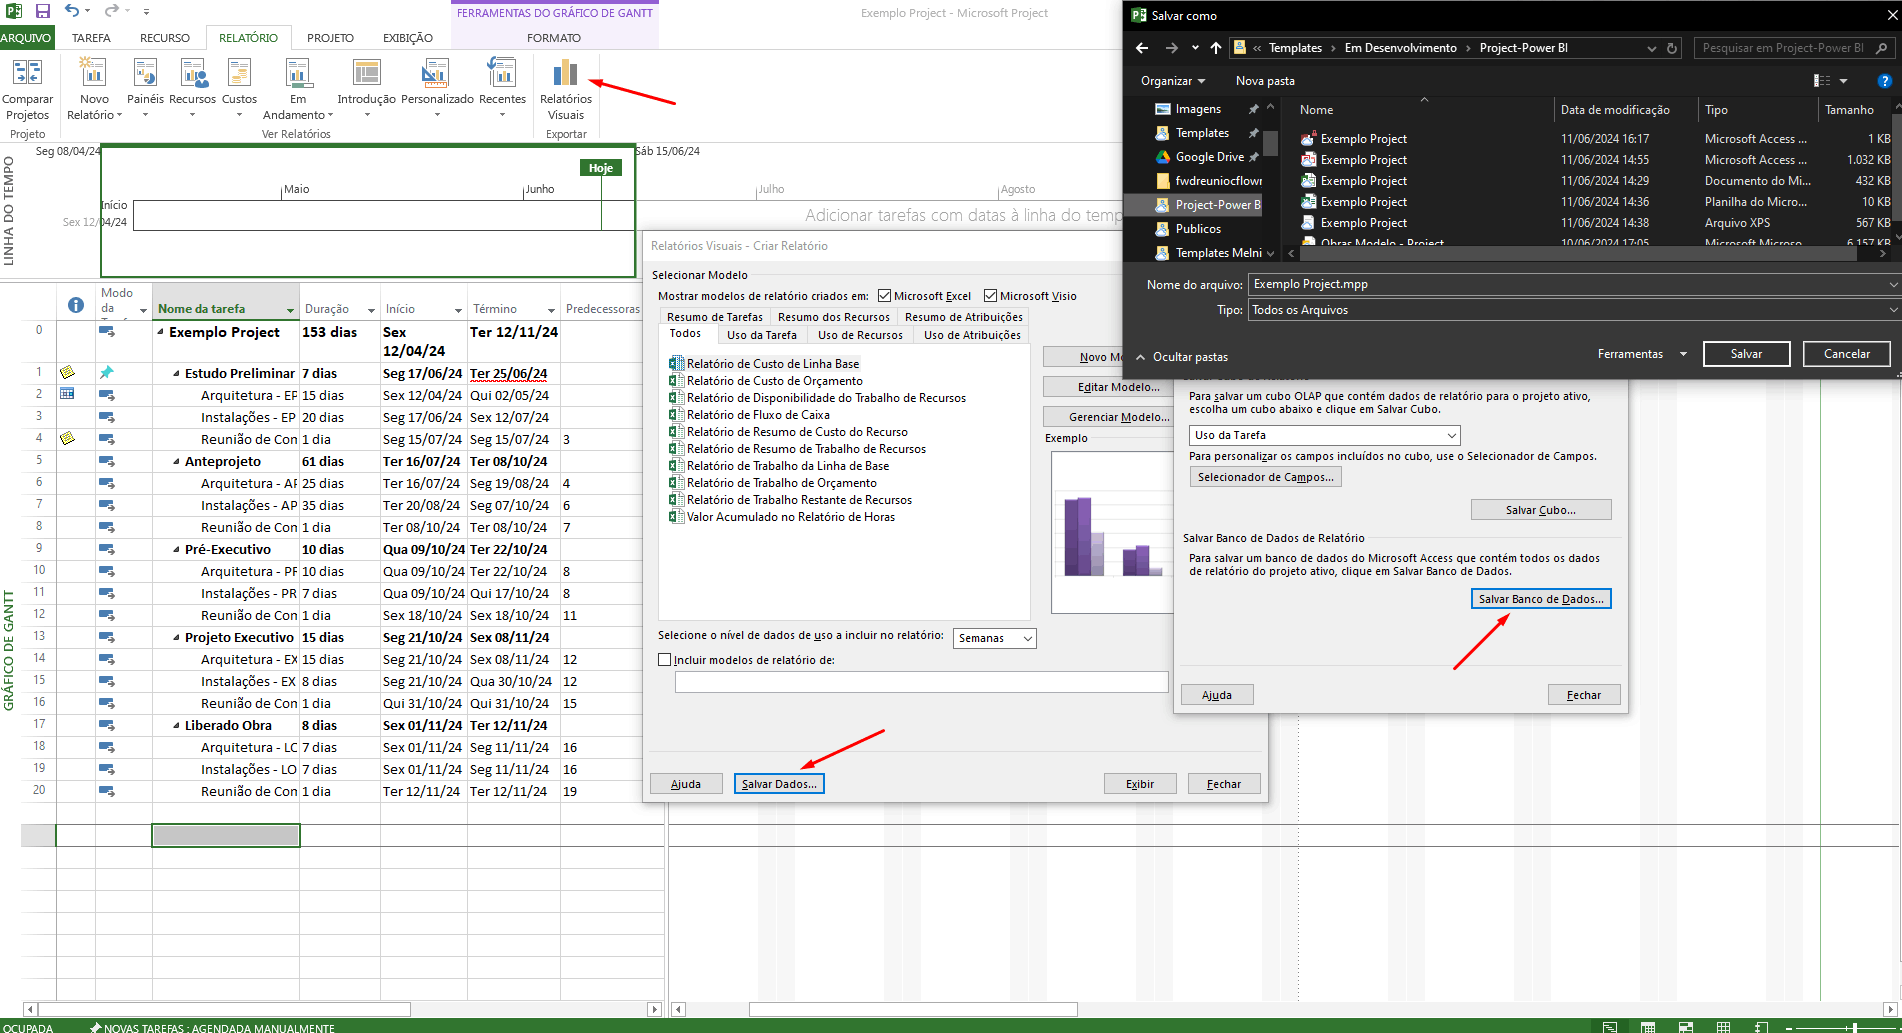Select the Resumo de Tarefas template tab

point(715,317)
